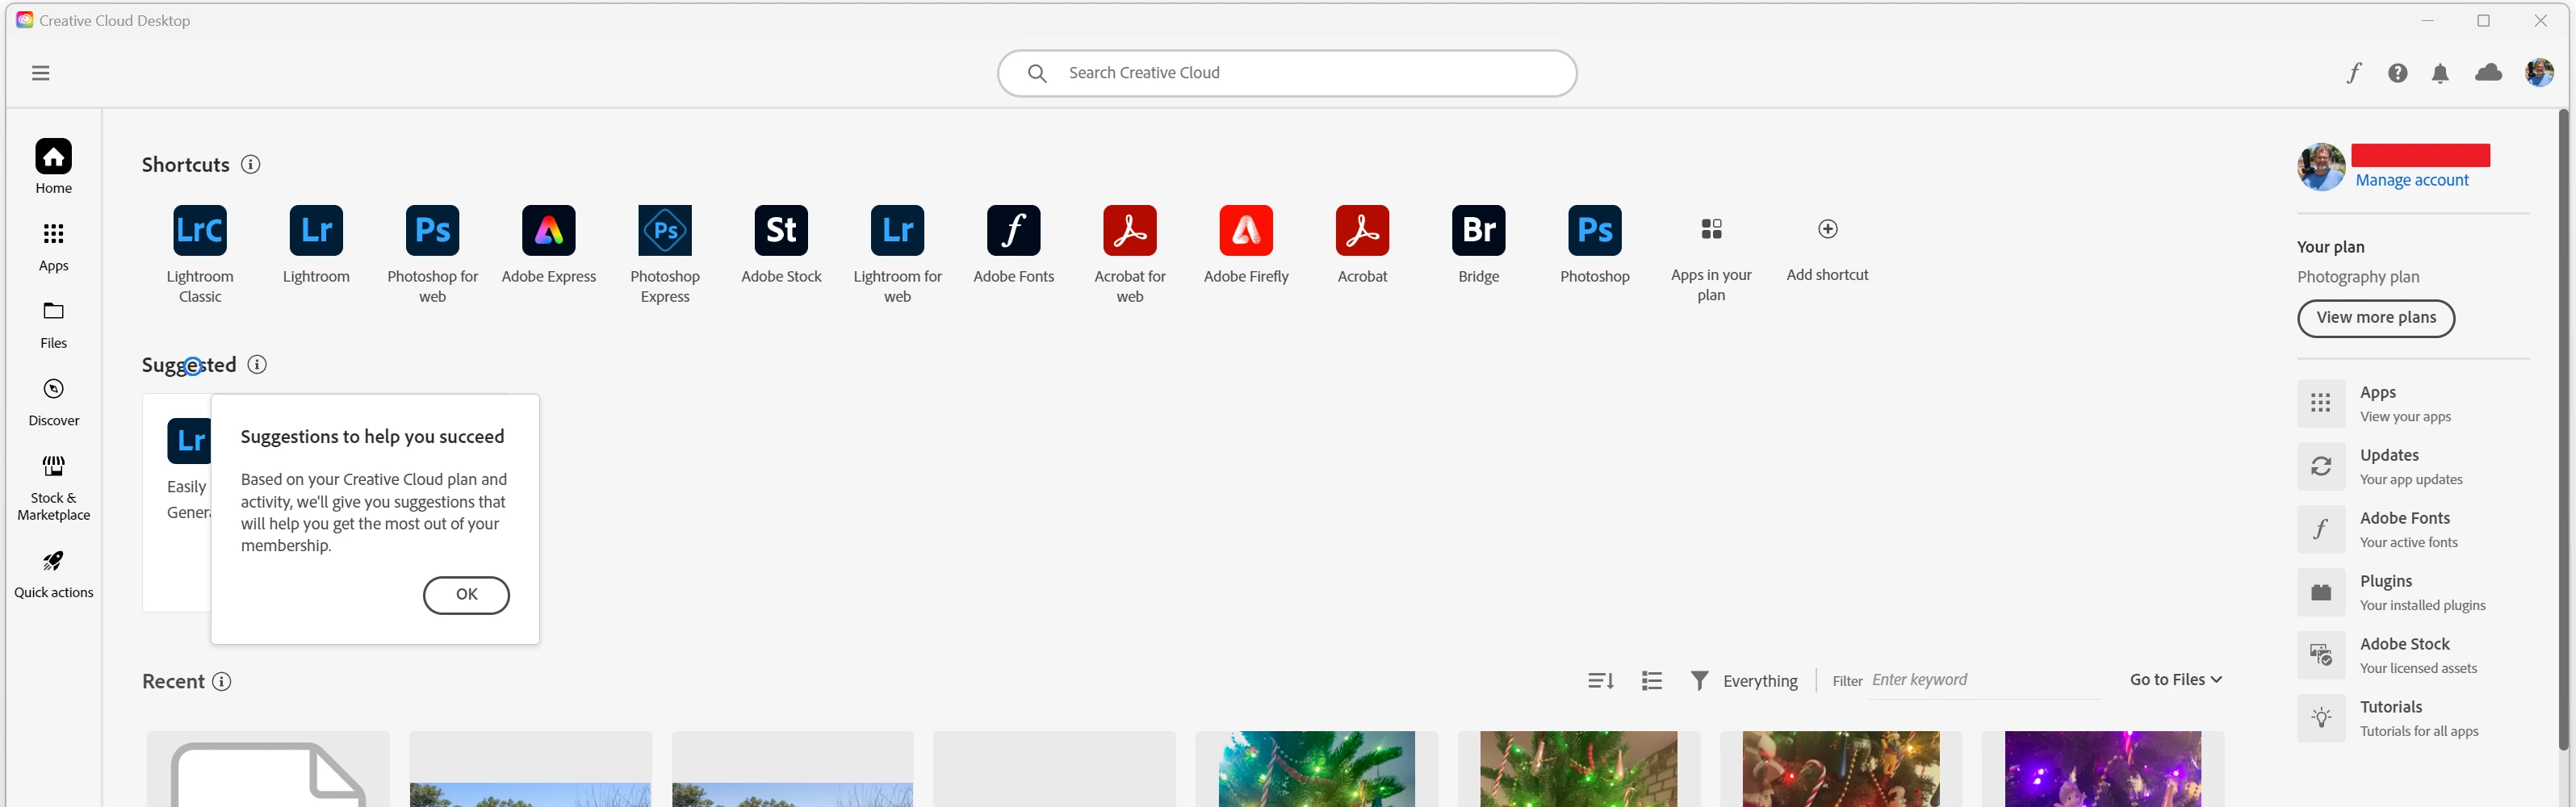Open Manage account link
The height and width of the screenshot is (807, 2576).
click(2411, 180)
